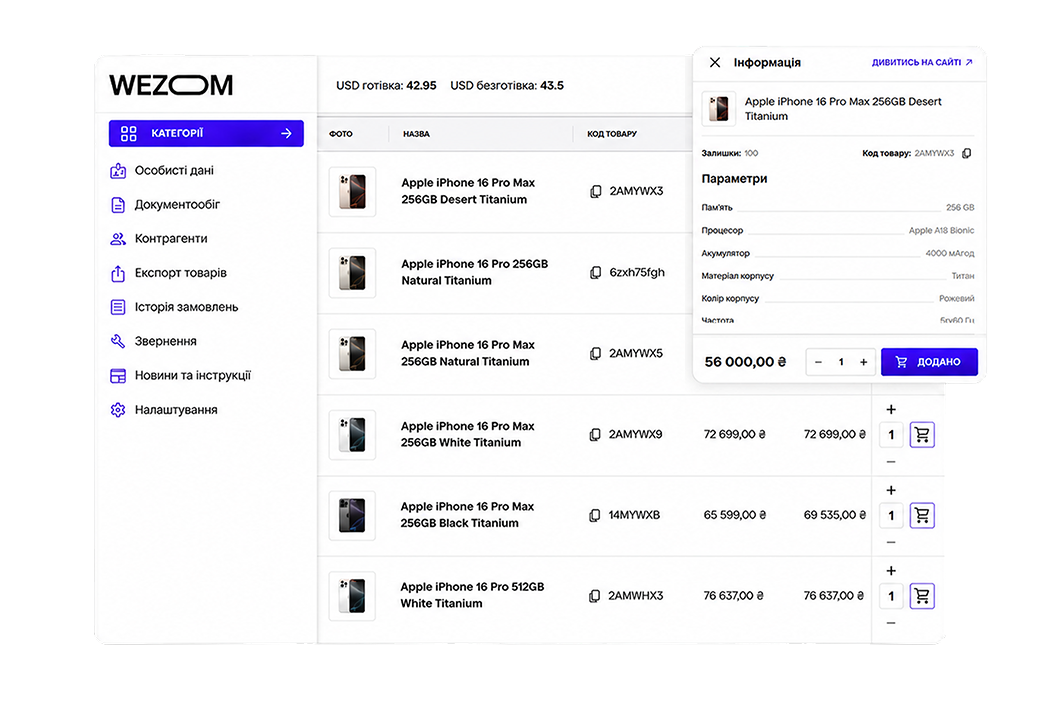This screenshot has height=720, width=1037.
Task: Click product image in Інформація panel
Action: [x=718, y=108]
